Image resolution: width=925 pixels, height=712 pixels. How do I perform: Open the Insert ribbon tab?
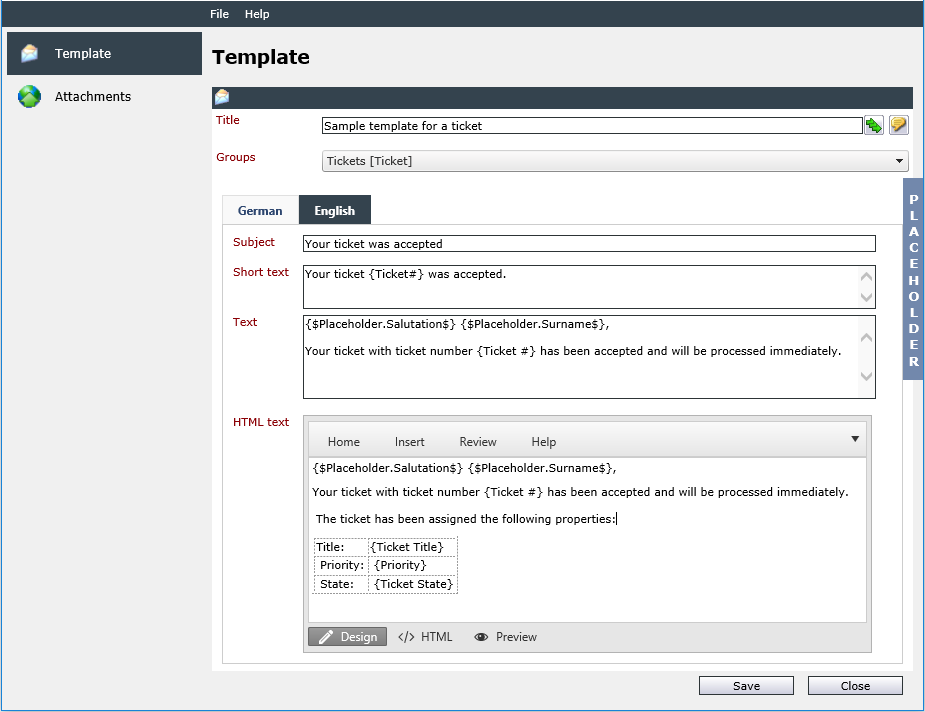point(409,442)
